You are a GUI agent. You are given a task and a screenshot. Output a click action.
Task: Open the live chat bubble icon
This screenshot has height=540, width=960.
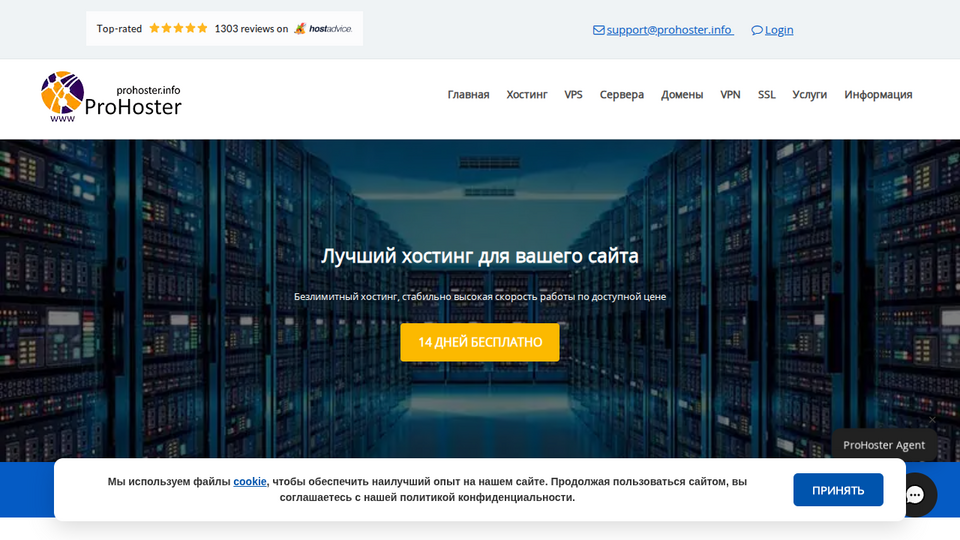coord(915,495)
